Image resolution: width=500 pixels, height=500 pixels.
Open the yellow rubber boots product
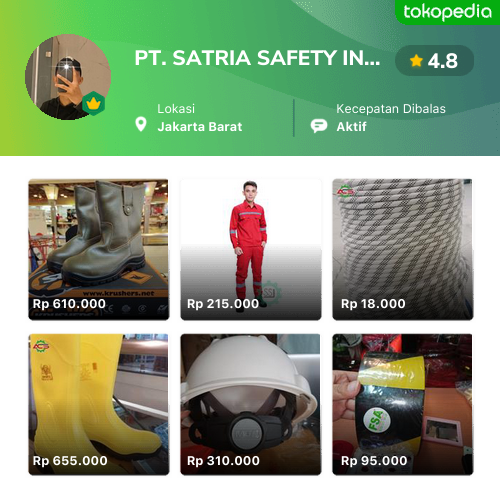click(99, 404)
